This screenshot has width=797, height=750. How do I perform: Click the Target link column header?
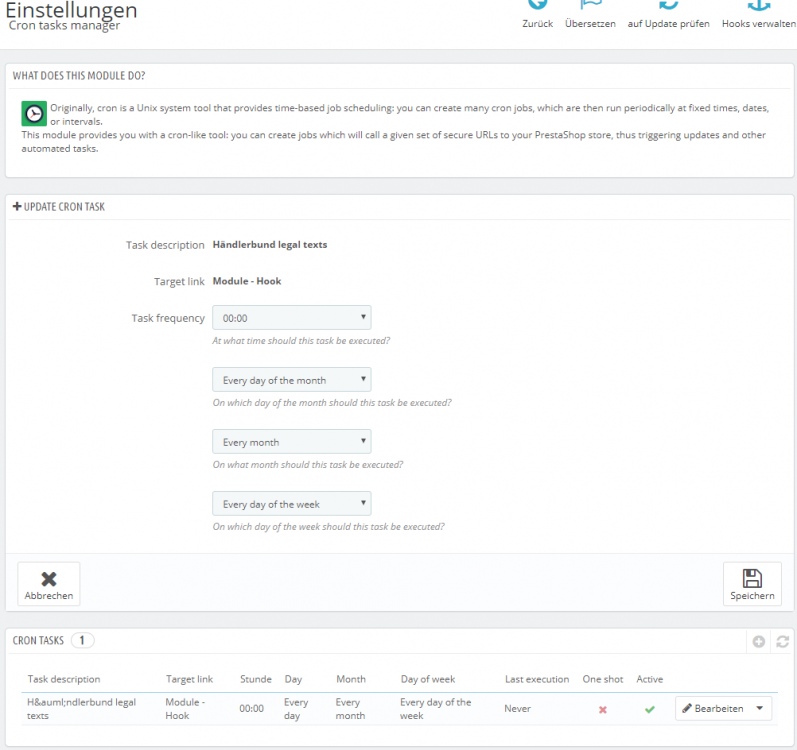point(189,679)
